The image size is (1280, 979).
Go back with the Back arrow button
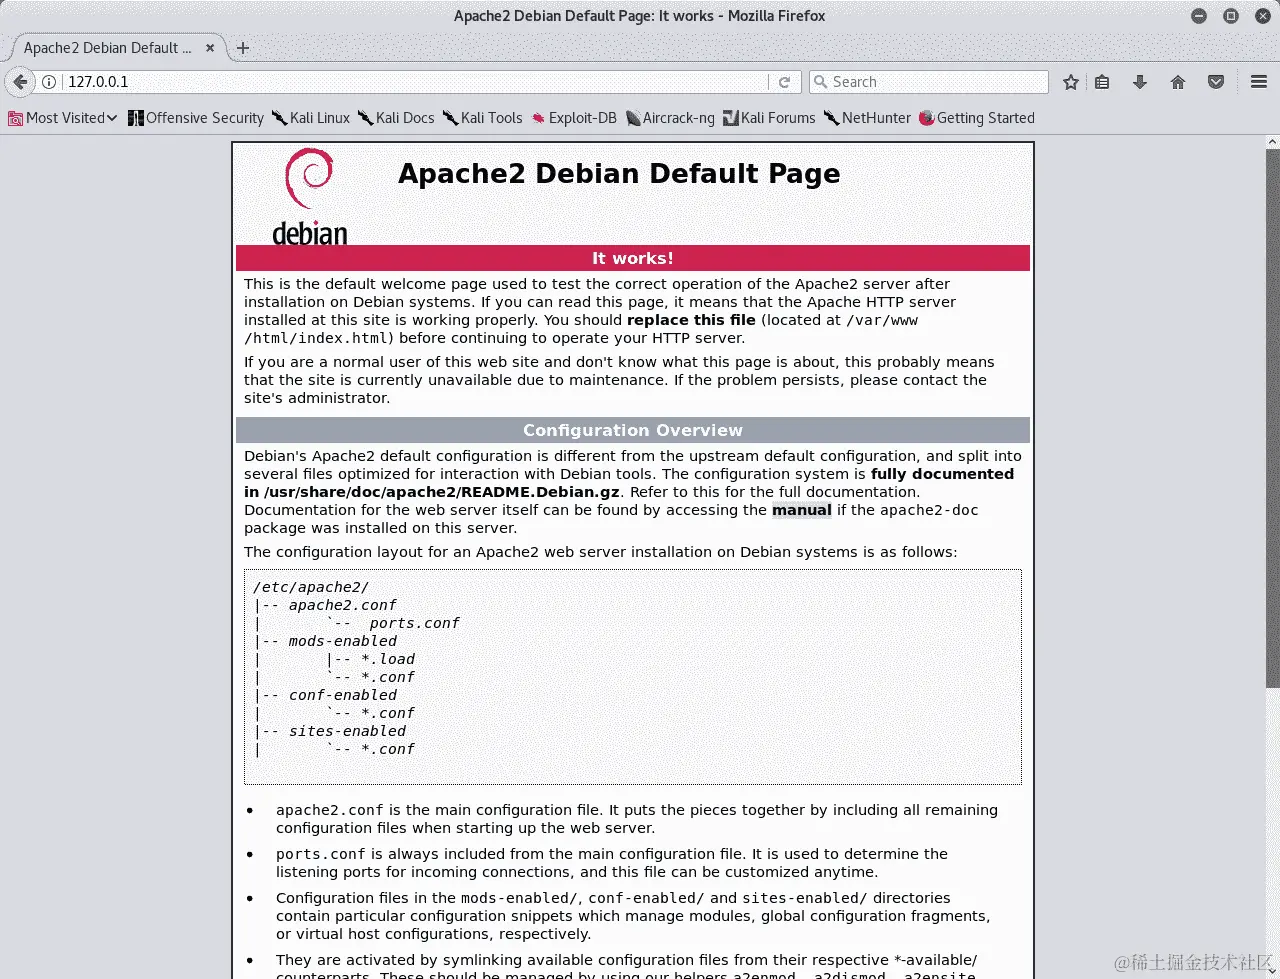tap(20, 82)
